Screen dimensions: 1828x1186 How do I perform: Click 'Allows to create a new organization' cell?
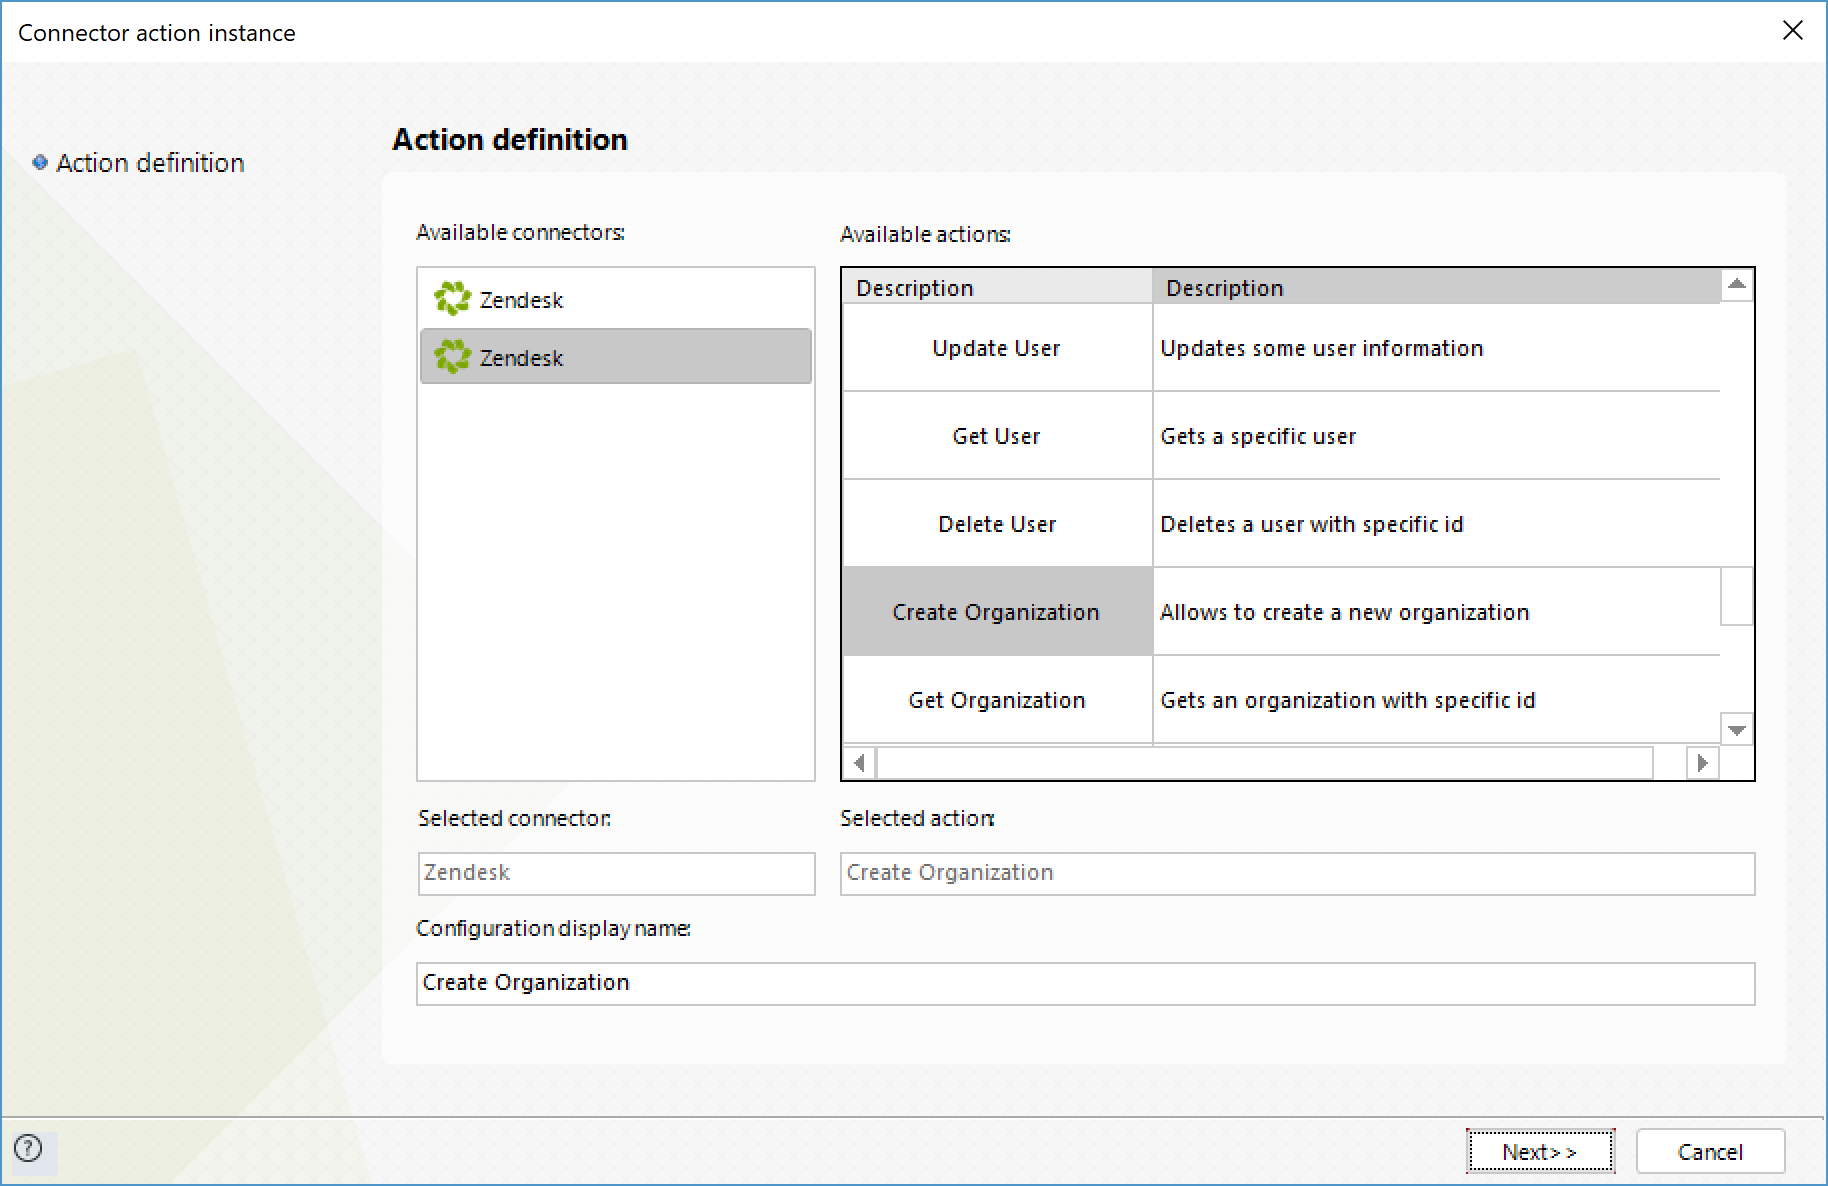(x=1436, y=612)
